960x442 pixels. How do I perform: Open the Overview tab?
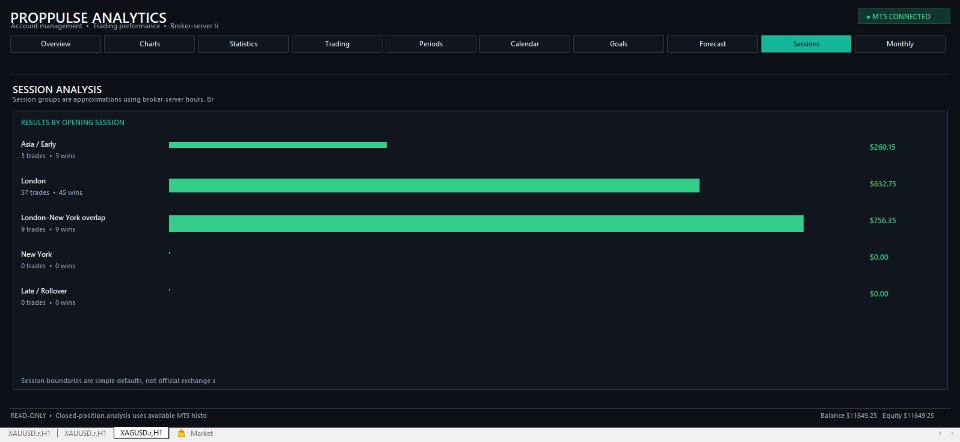[56, 44]
